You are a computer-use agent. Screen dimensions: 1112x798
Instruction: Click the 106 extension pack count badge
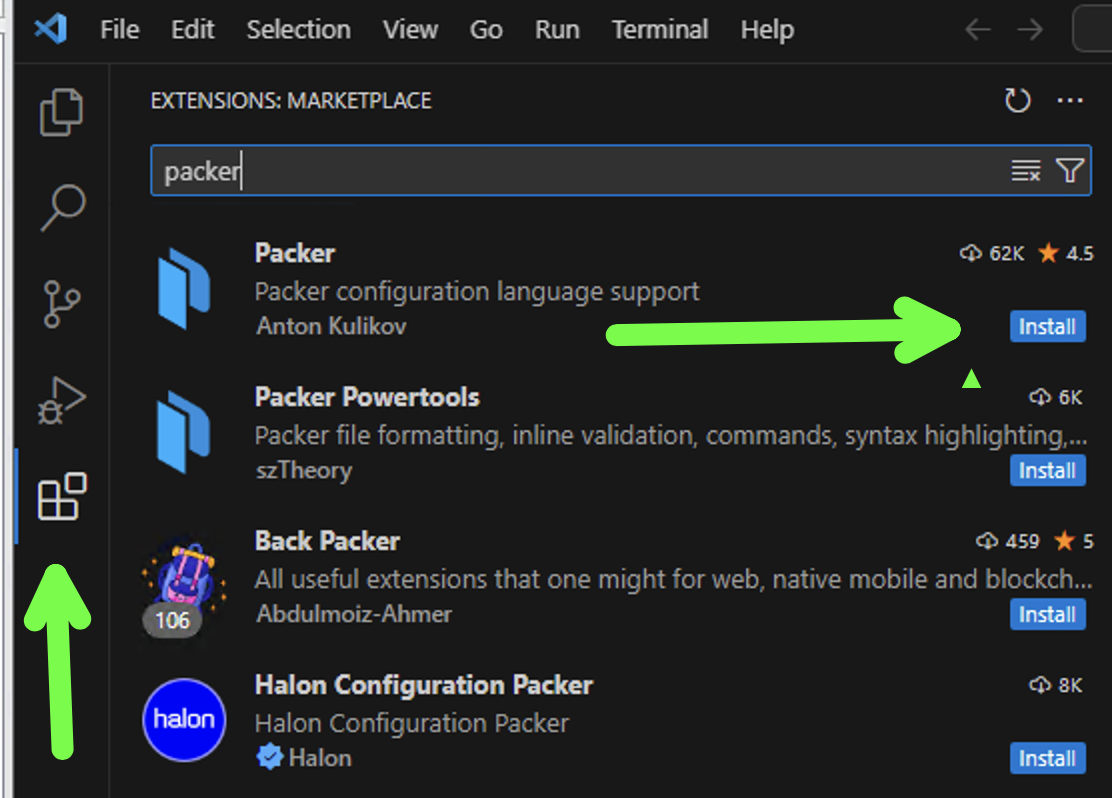(x=172, y=621)
